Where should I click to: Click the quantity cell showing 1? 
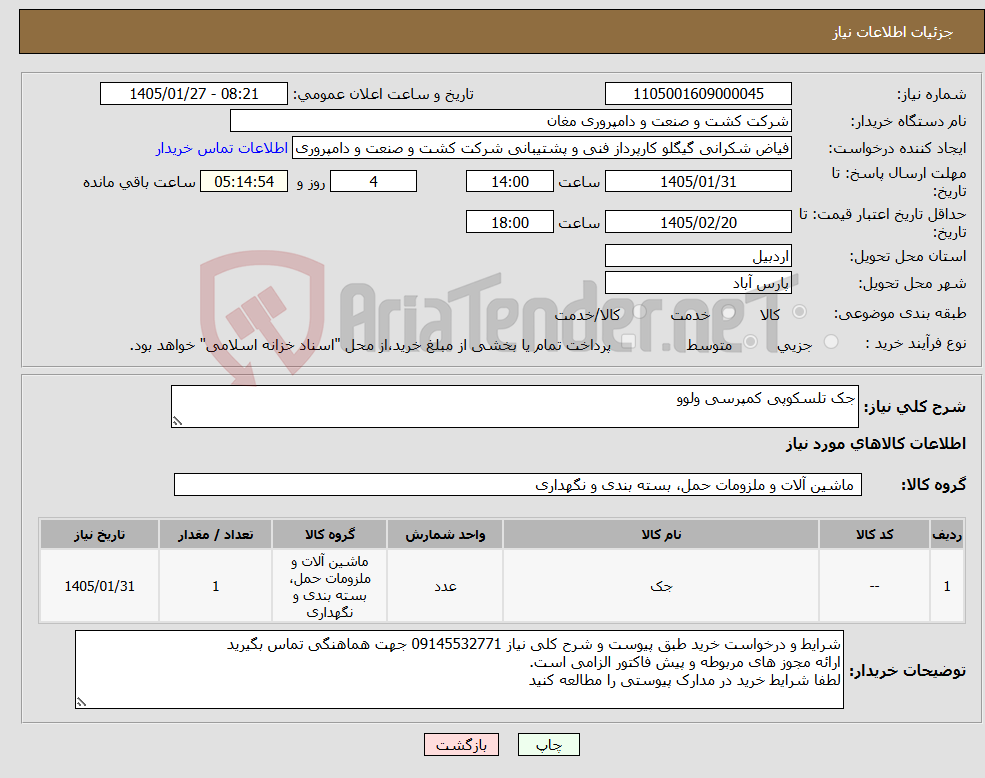215,586
